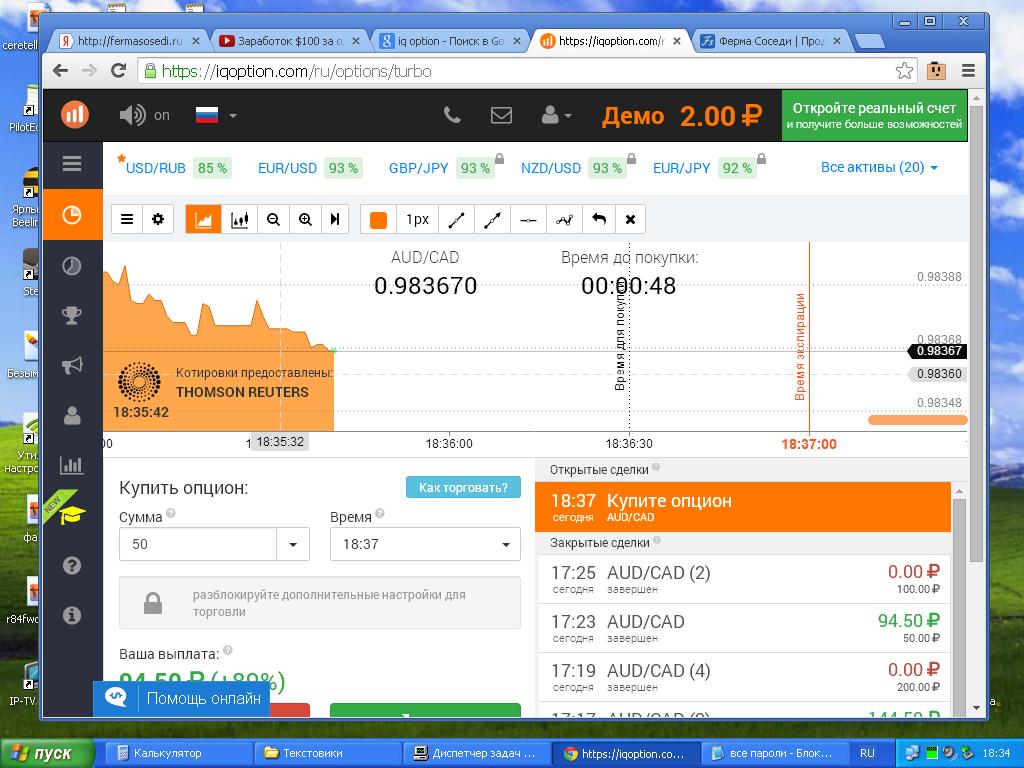Image resolution: width=1024 pixels, height=768 pixels.
Task: Pick the orange drawing color swatch
Action: [378, 219]
